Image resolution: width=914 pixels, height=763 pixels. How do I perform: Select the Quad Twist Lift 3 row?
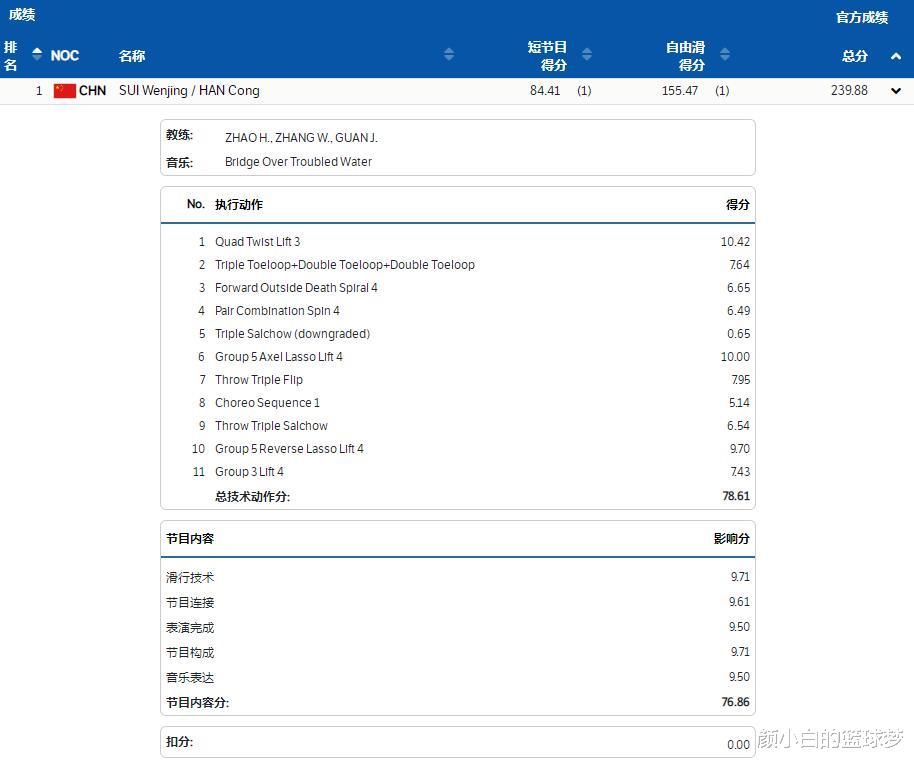458,241
